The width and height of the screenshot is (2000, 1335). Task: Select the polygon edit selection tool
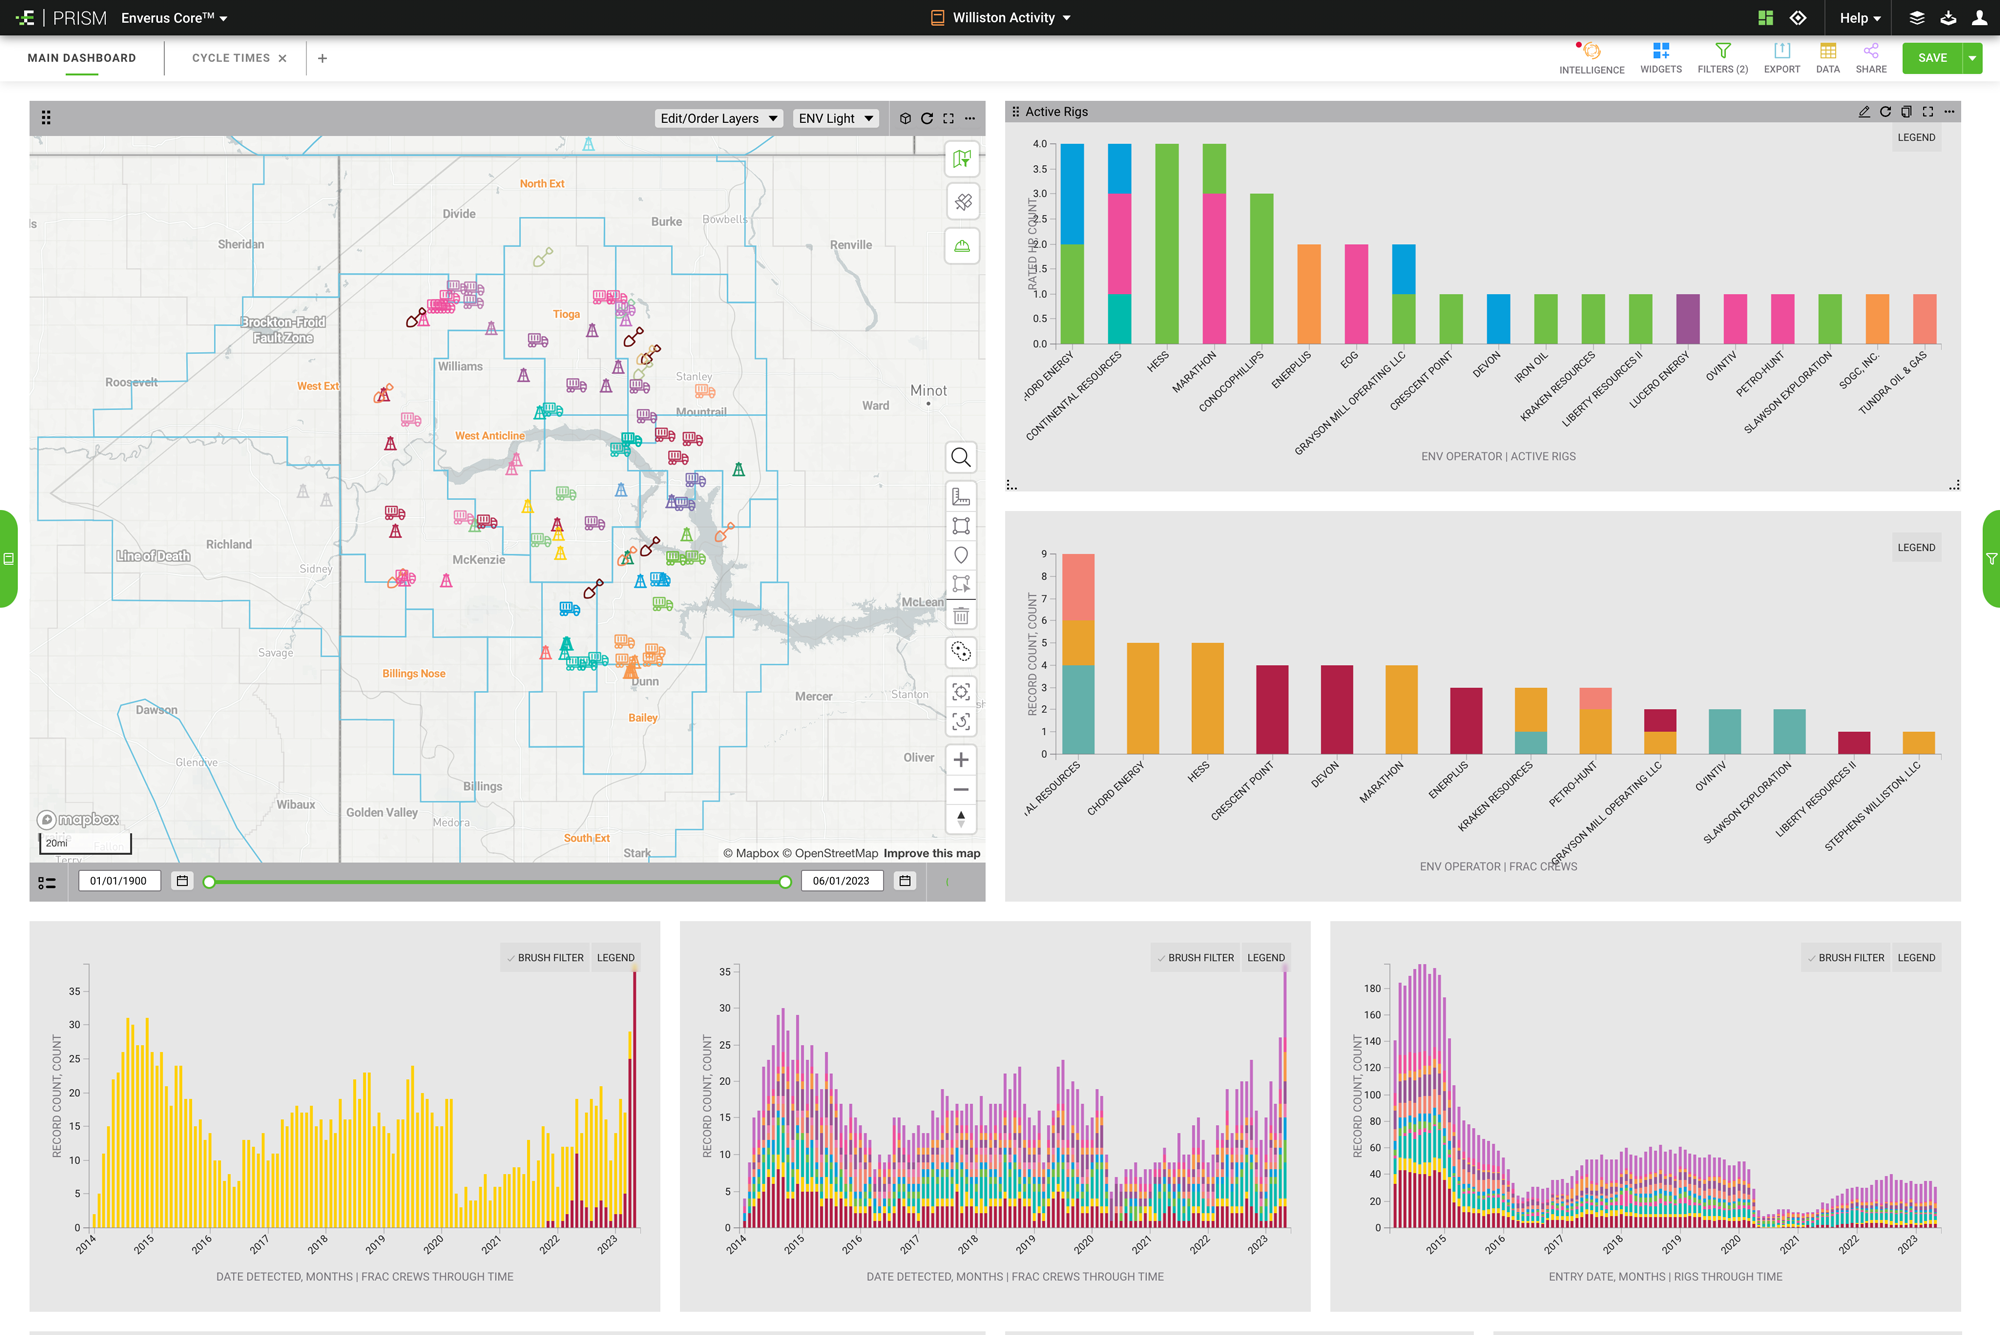(x=961, y=584)
